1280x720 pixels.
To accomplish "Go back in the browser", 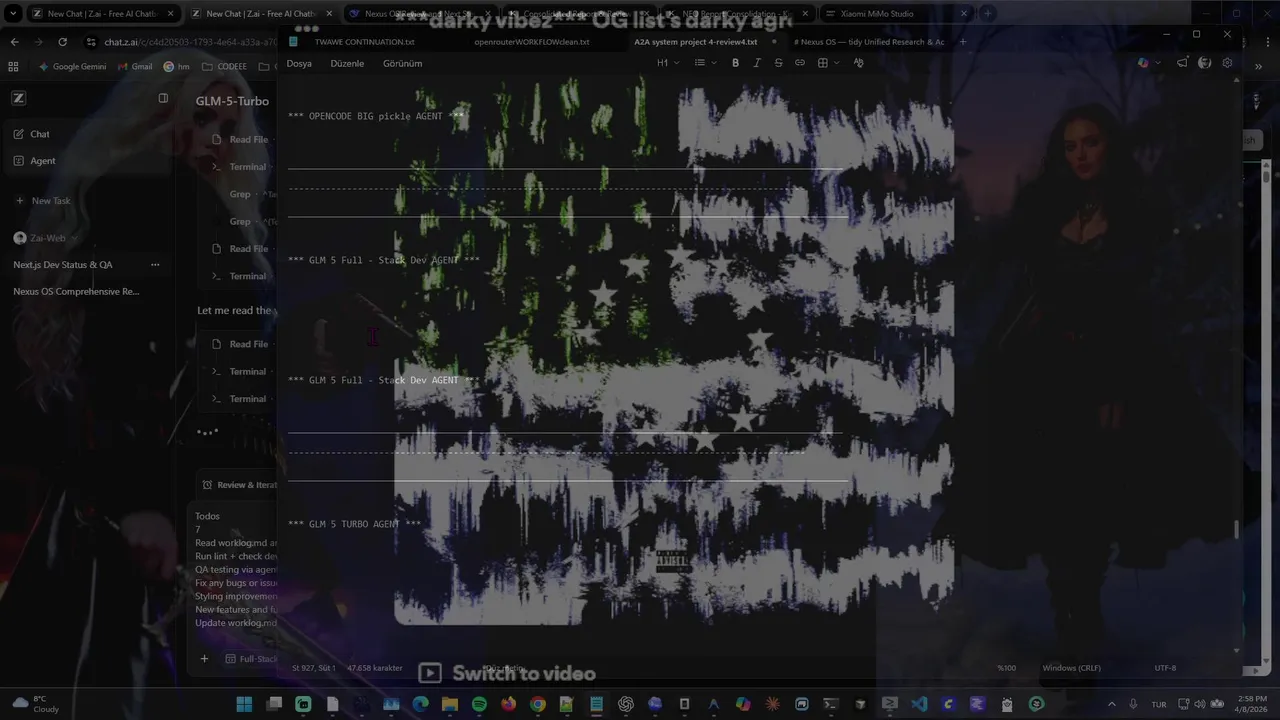I will tap(14, 42).
